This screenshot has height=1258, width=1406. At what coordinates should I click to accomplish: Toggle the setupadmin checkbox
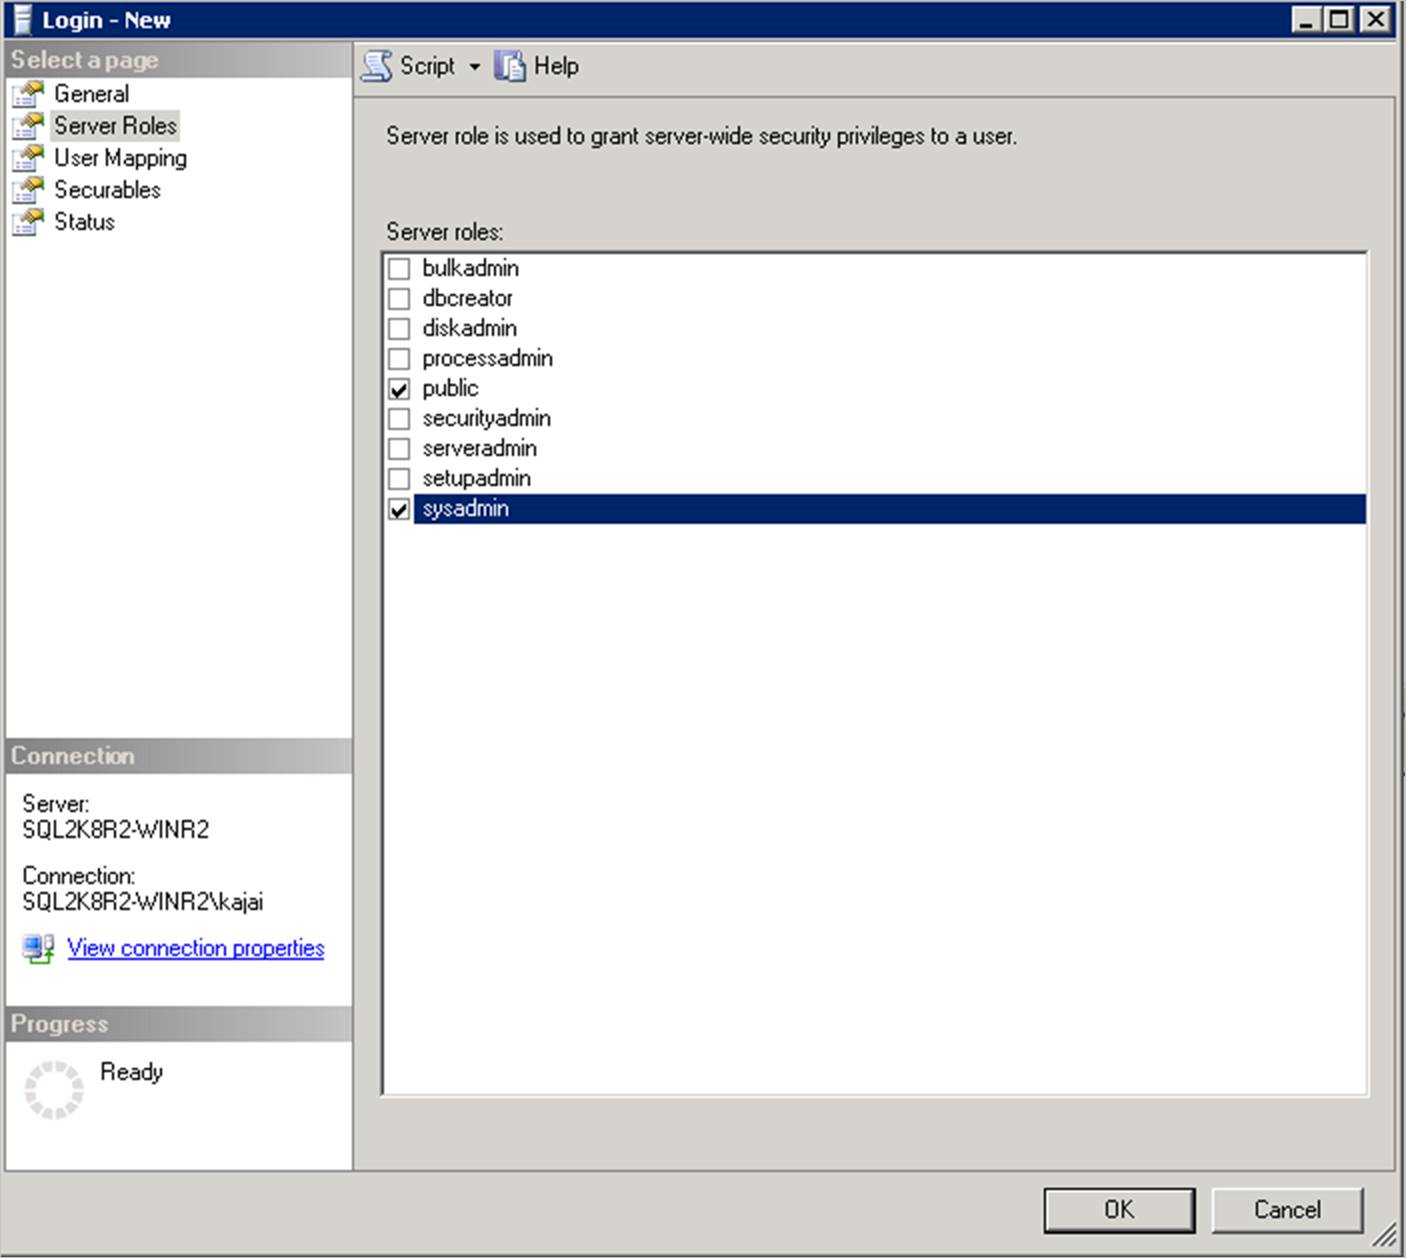tap(399, 477)
